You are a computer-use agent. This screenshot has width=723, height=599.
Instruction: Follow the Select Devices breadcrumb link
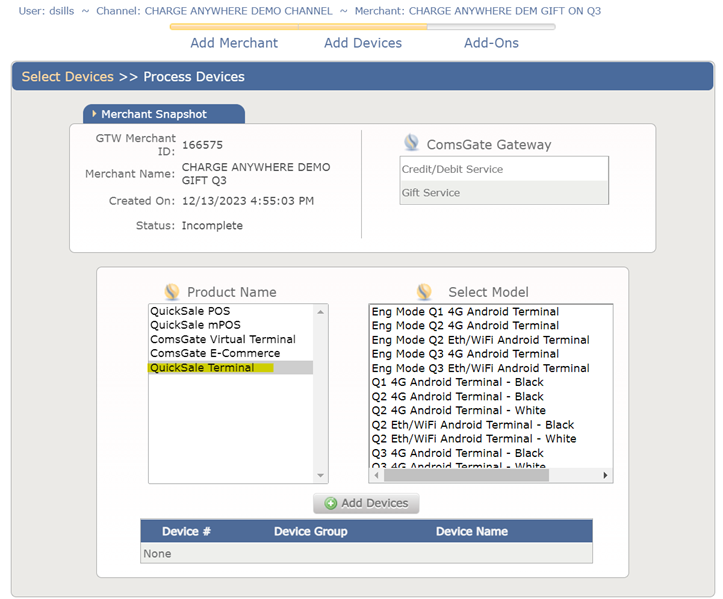point(67,76)
